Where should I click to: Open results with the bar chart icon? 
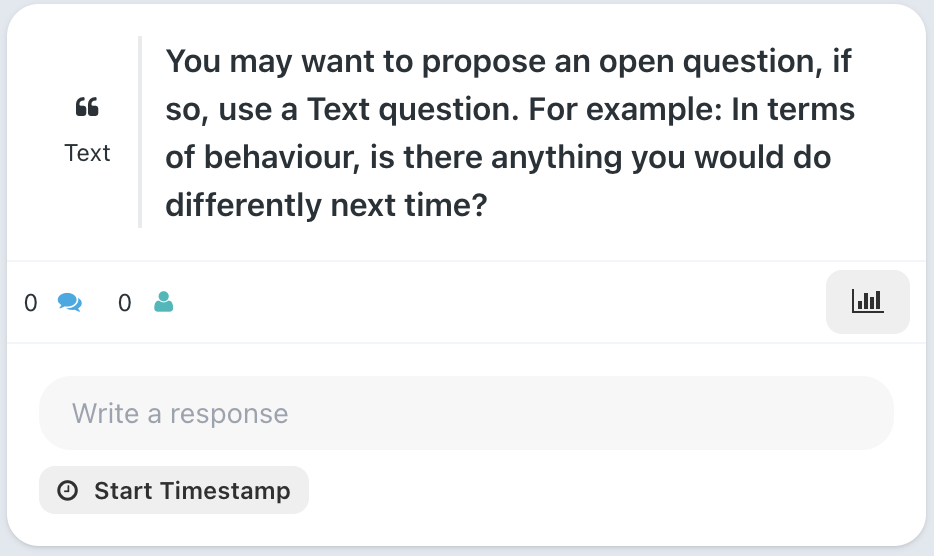[x=867, y=302]
